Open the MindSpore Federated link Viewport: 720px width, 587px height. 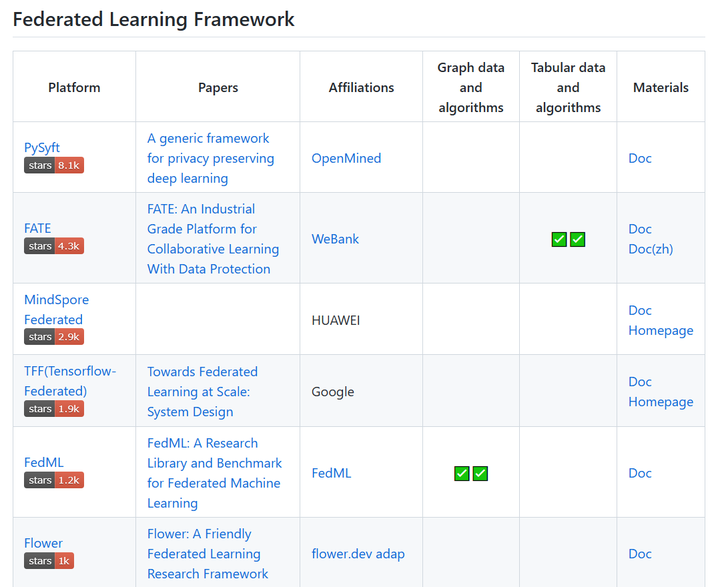pyautogui.click(x=56, y=310)
